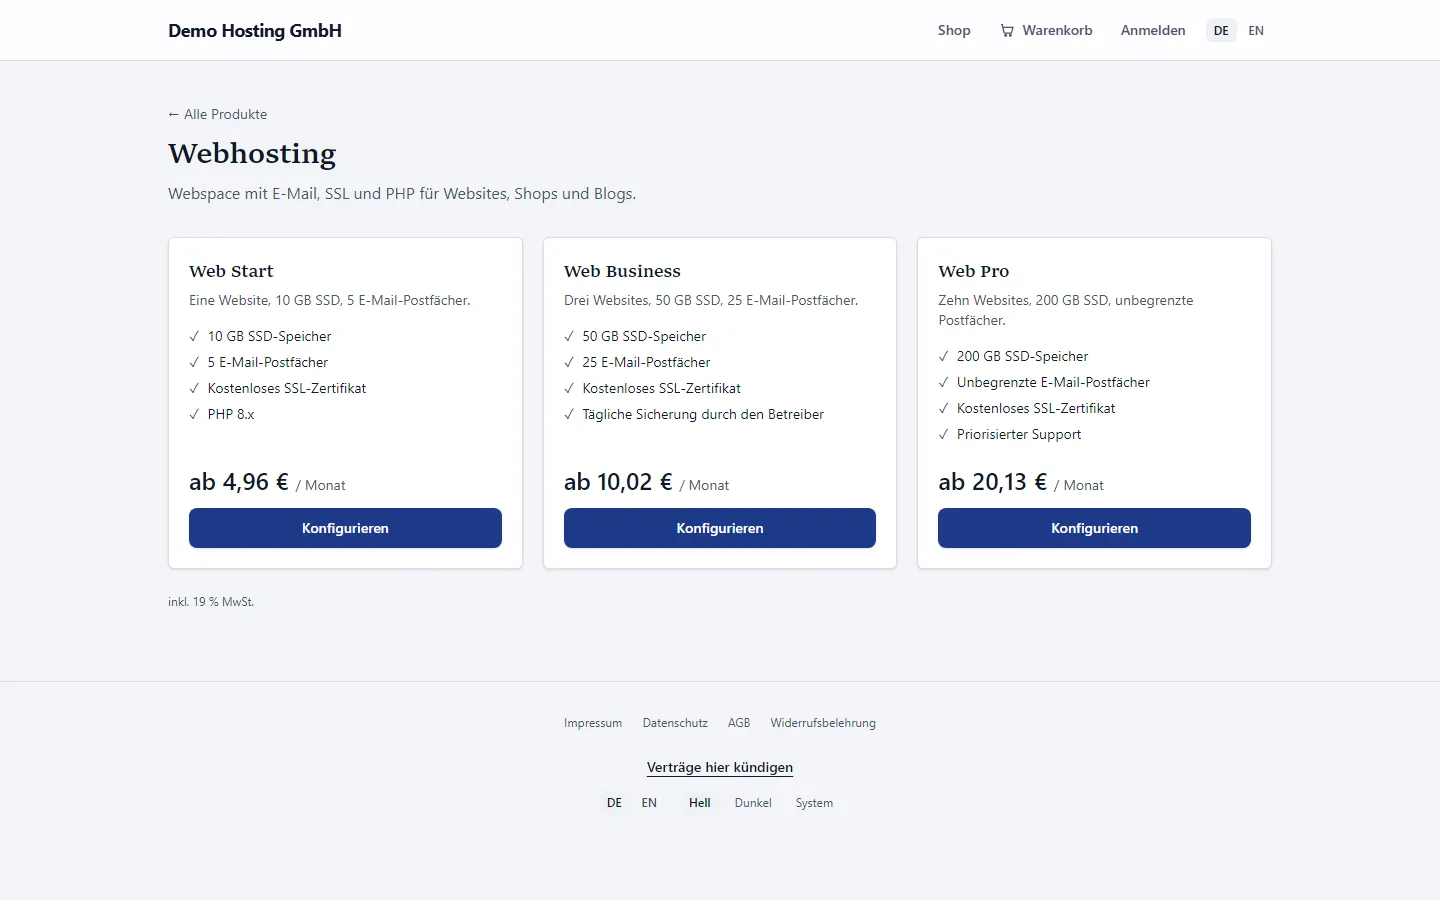Open the Impressum footer link

(593, 723)
